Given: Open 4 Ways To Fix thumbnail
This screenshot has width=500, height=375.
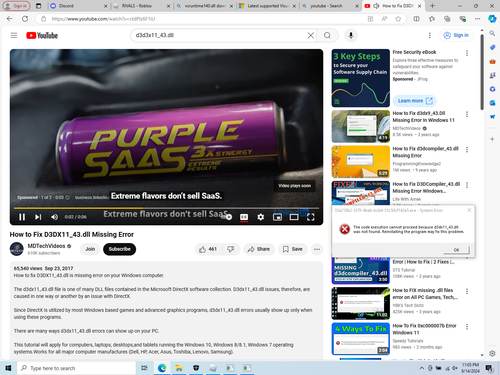Looking at the screenshot, I should click(x=361, y=339).
